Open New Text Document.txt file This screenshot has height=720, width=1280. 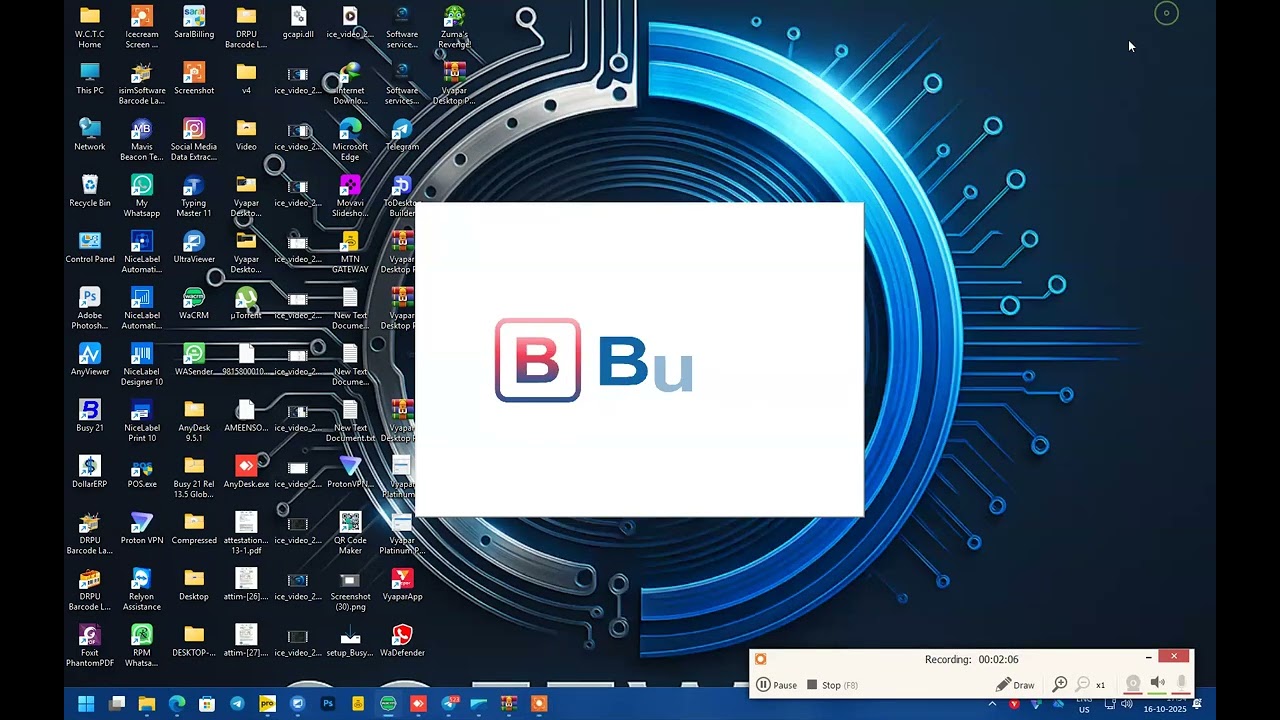350,420
